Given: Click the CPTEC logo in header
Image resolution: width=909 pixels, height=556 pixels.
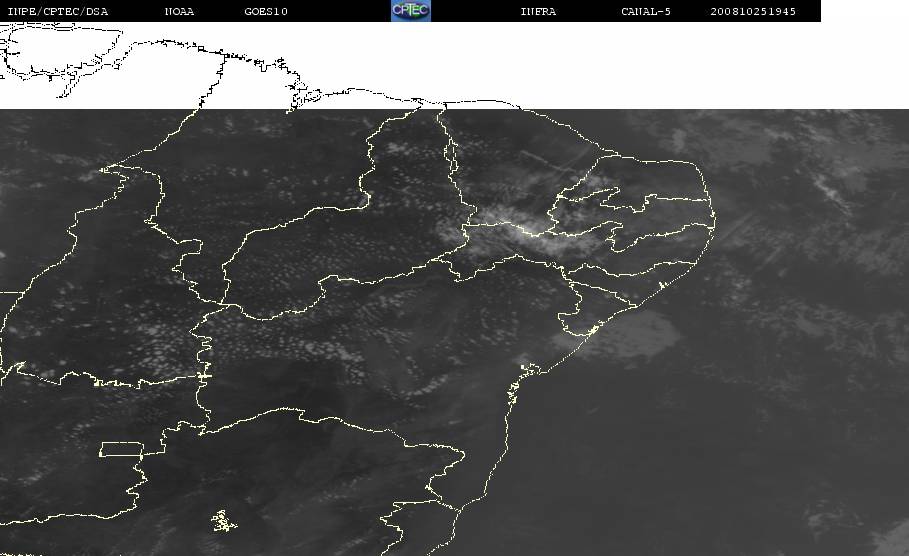Looking at the screenshot, I should click(x=411, y=10).
